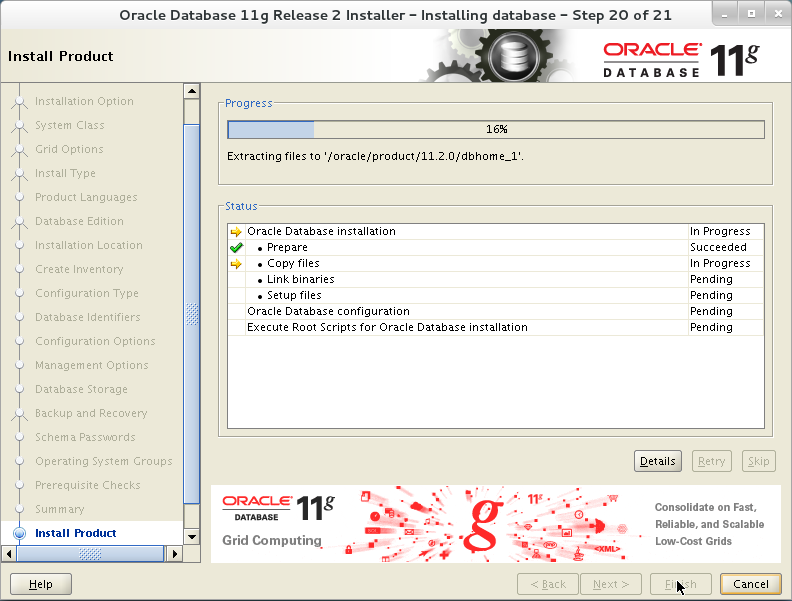
Task: Close the installer window
Action: (x=778, y=14)
